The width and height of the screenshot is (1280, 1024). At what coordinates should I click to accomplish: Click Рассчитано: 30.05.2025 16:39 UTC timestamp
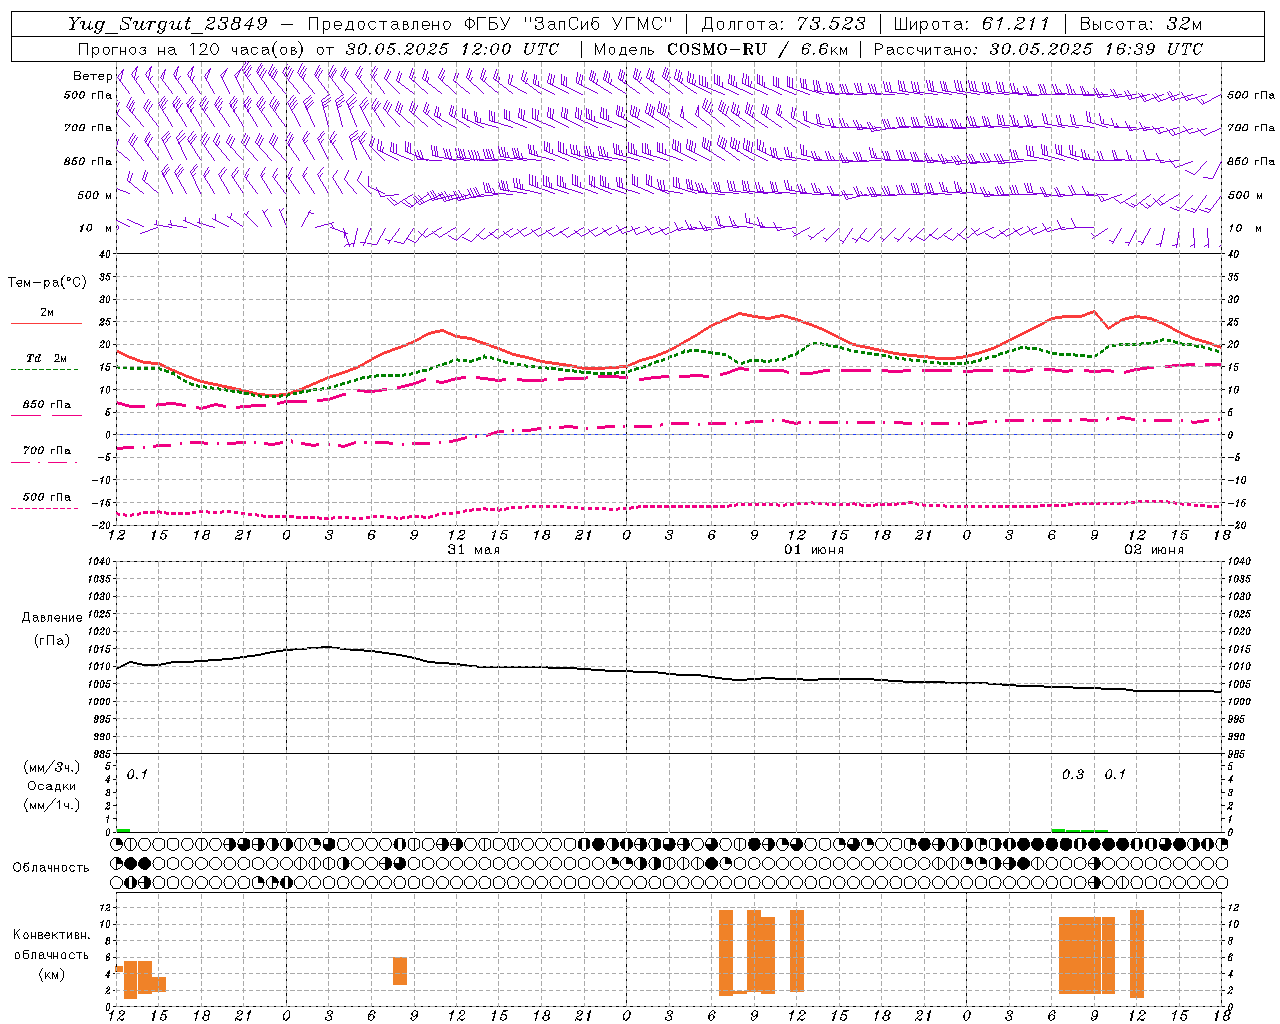click(1038, 49)
